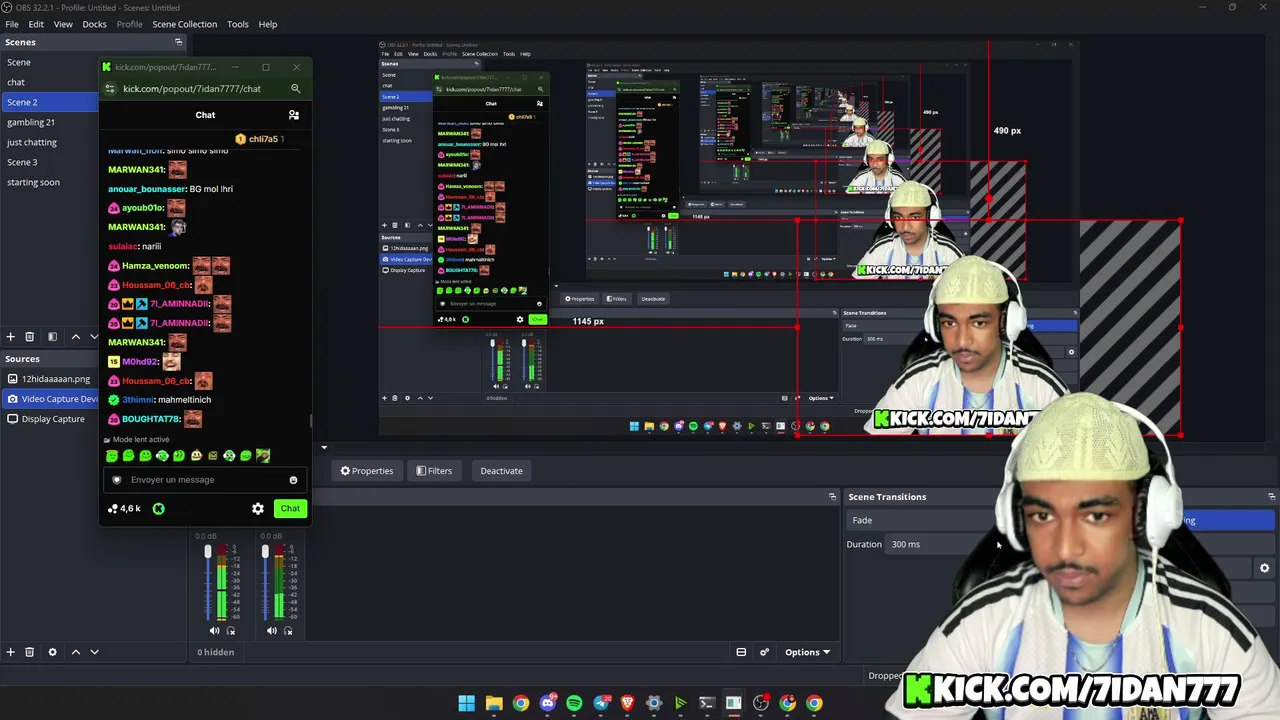Screen dimensions: 1280x720
Task: Open the Help menu in OBS
Action: [268, 24]
